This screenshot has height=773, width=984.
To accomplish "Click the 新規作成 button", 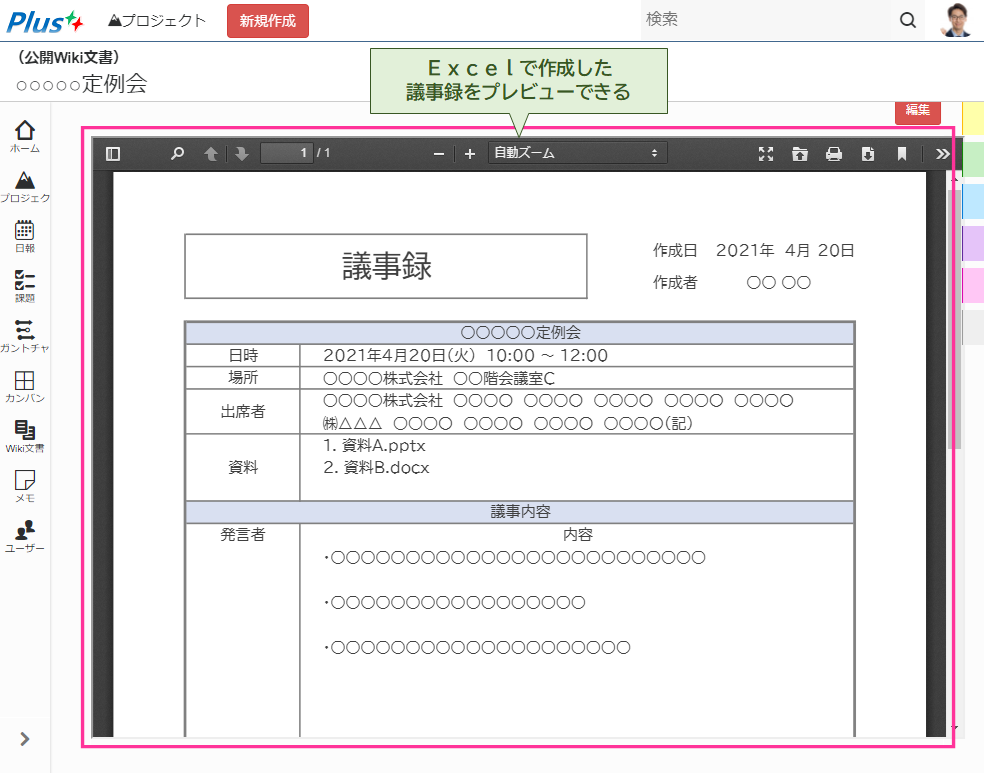I will coord(267,21).
